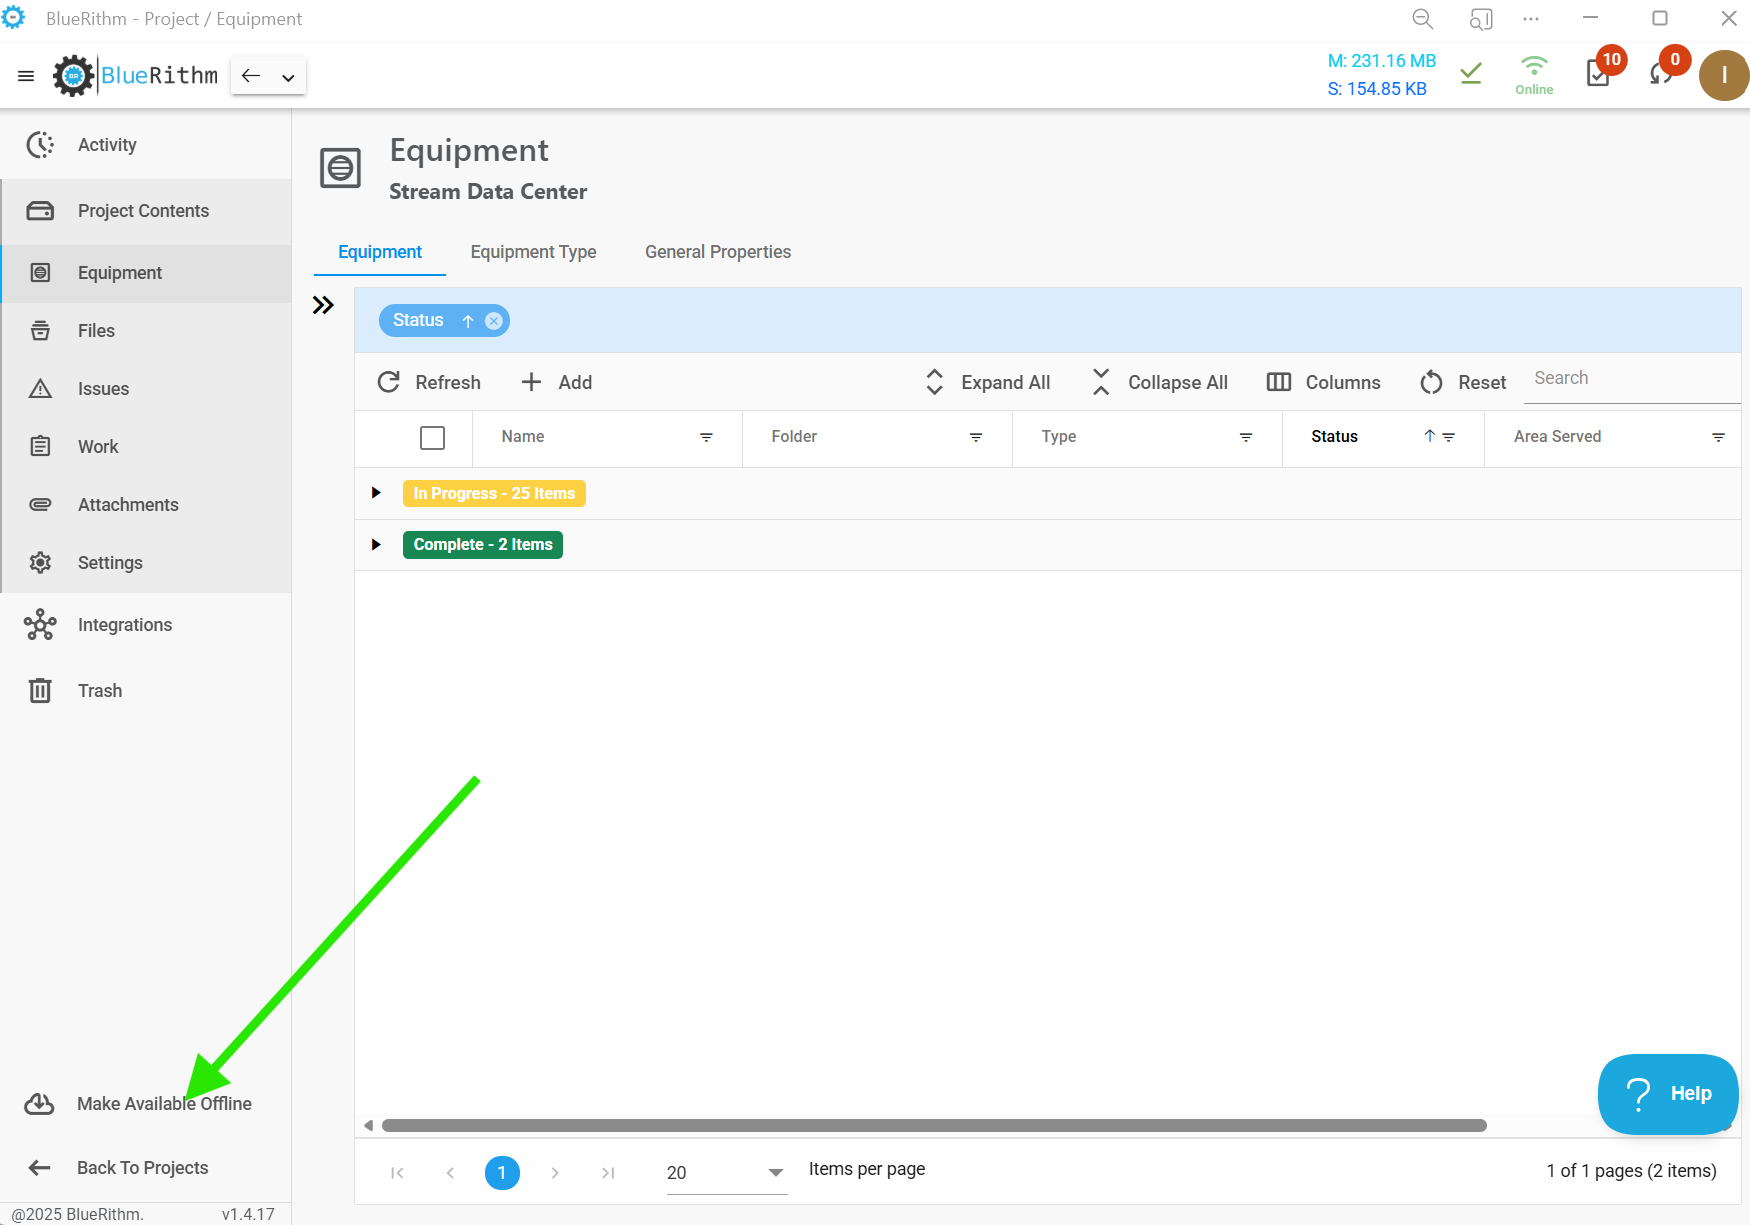1750x1225 pixels.
Task: Go to the last page
Action: (608, 1173)
